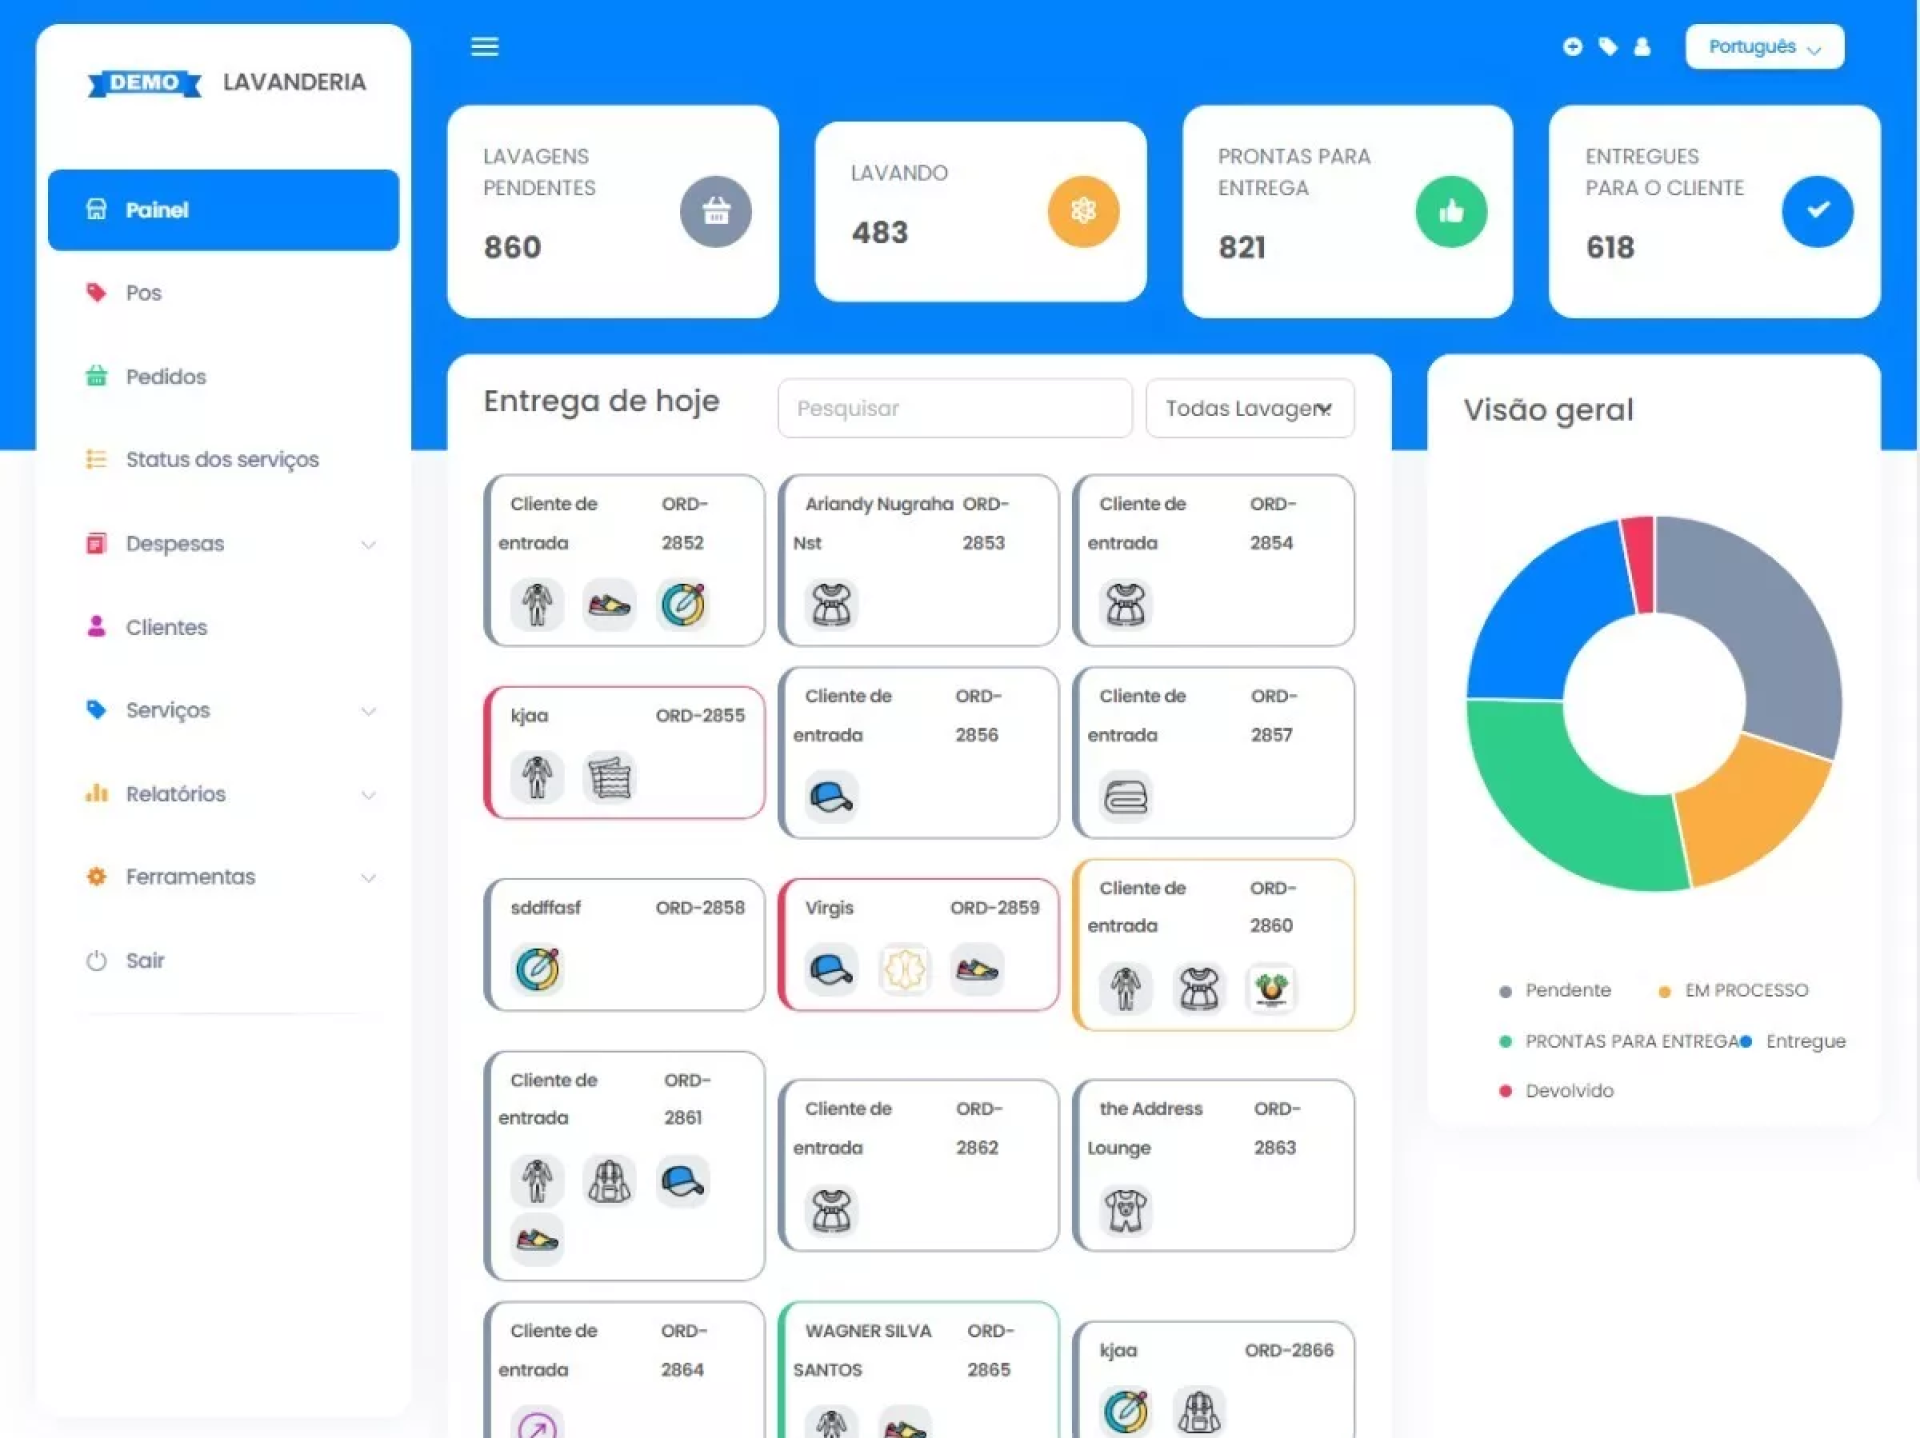This screenshot has width=1920, height=1438.
Task: Open the user profile icon in header
Action: pyautogui.click(x=1642, y=47)
